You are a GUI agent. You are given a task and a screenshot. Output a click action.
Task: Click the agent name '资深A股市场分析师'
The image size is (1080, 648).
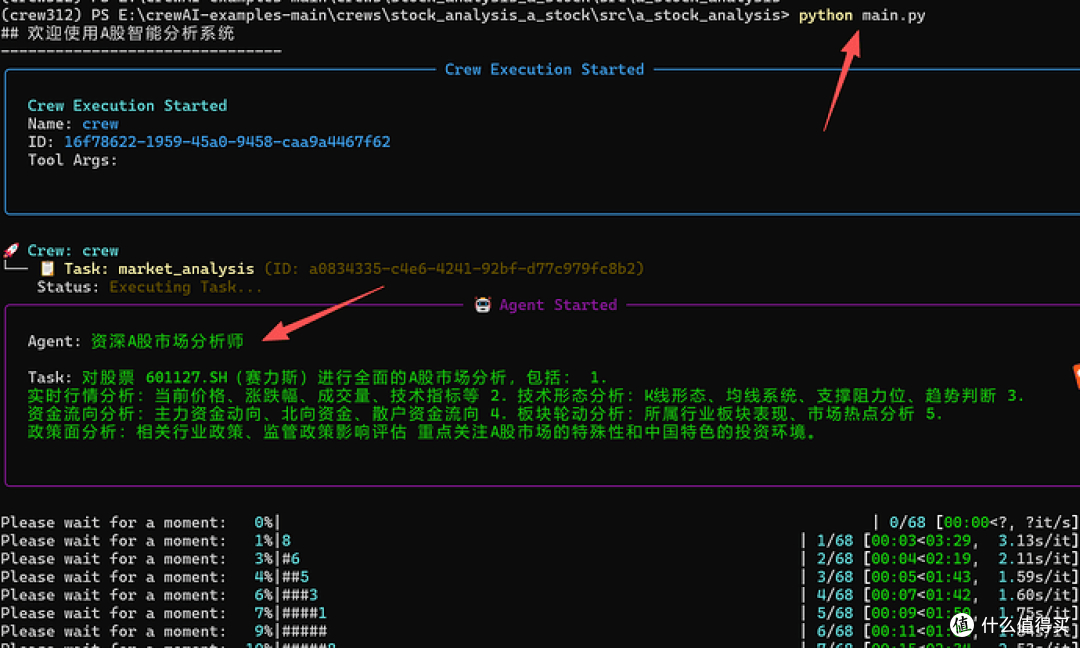point(167,341)
